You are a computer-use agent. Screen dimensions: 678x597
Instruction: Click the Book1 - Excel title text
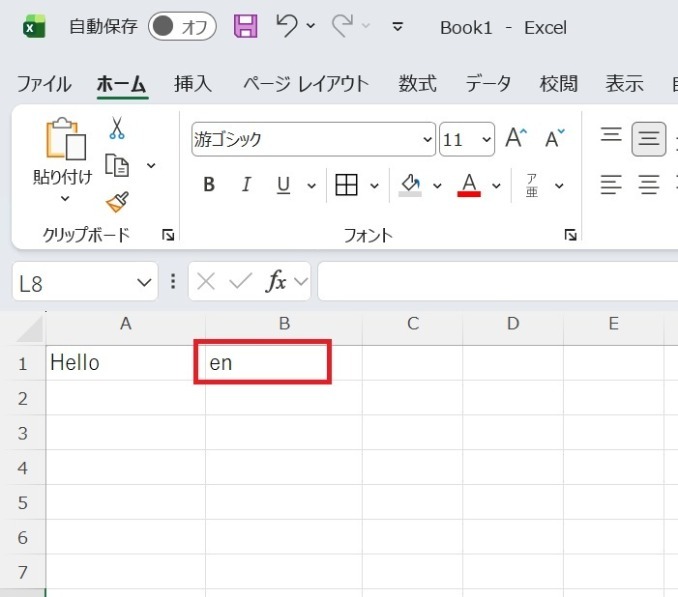click(x=503, y=28)
